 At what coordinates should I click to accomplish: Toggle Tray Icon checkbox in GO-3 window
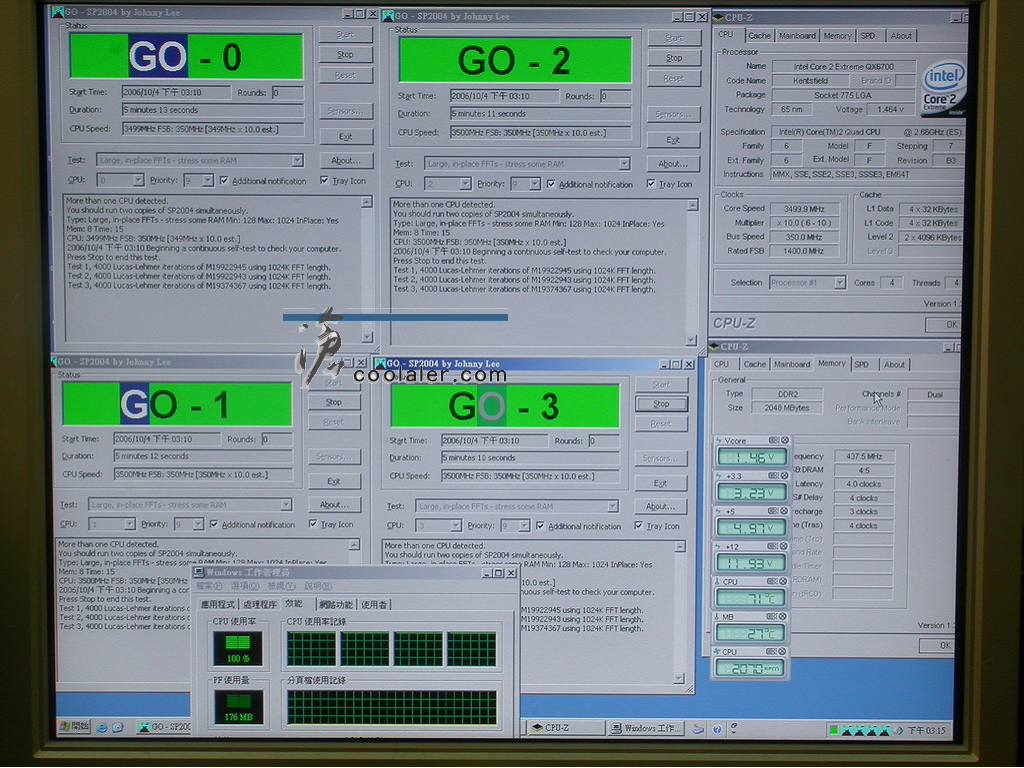[638, 526]
